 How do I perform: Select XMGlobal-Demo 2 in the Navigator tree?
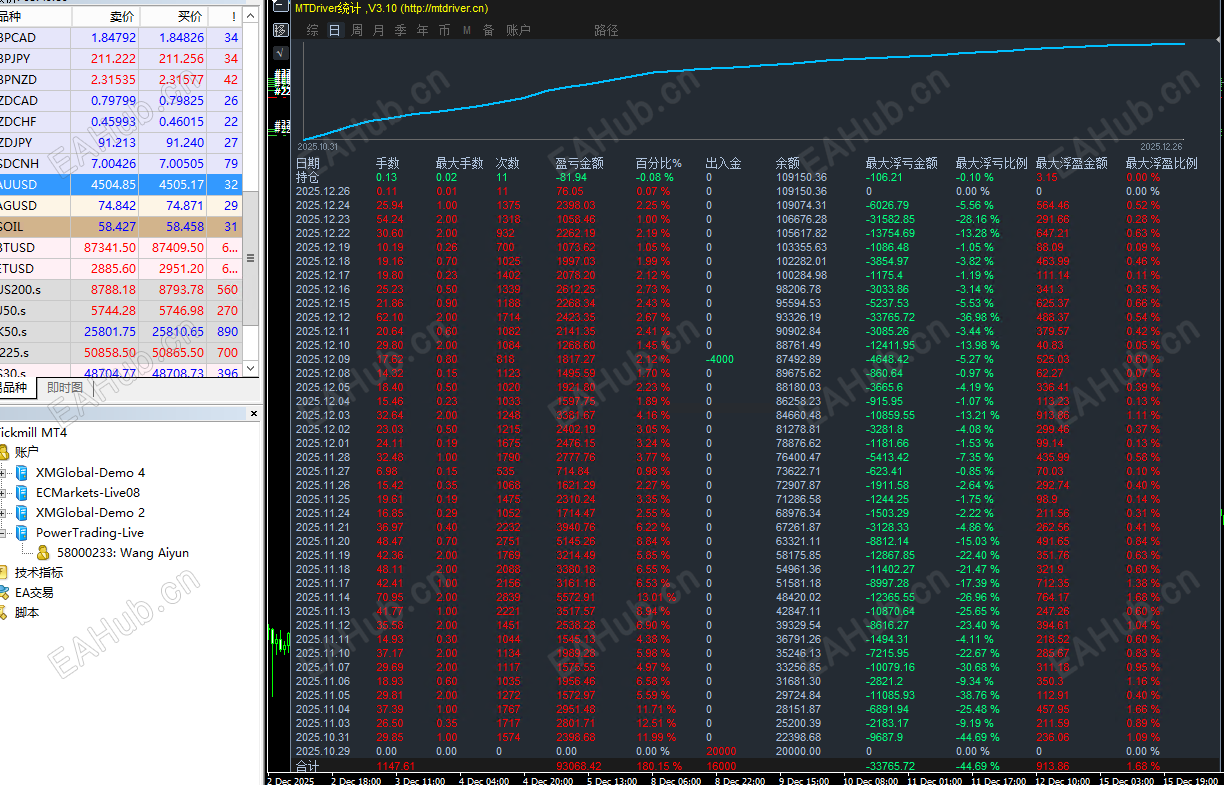tap(90, 513)
